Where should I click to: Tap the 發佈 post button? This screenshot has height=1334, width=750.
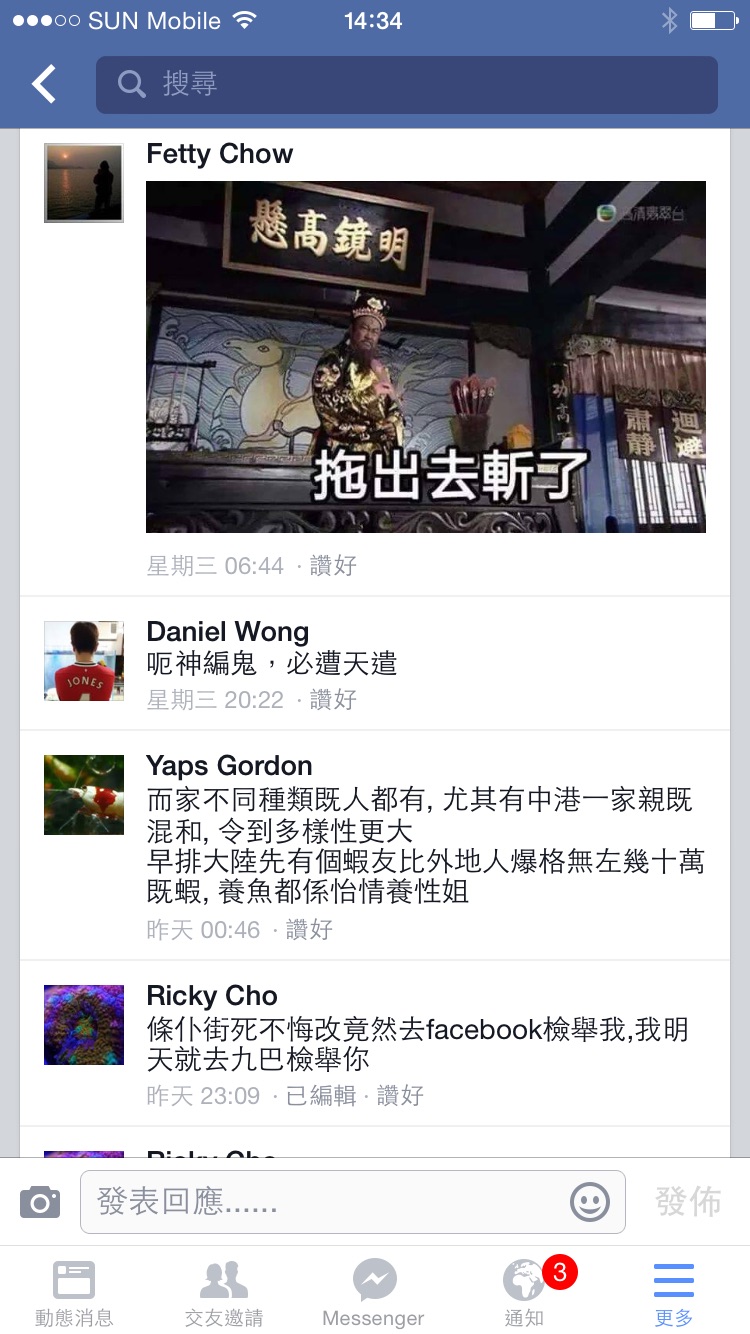(688, 1202)
